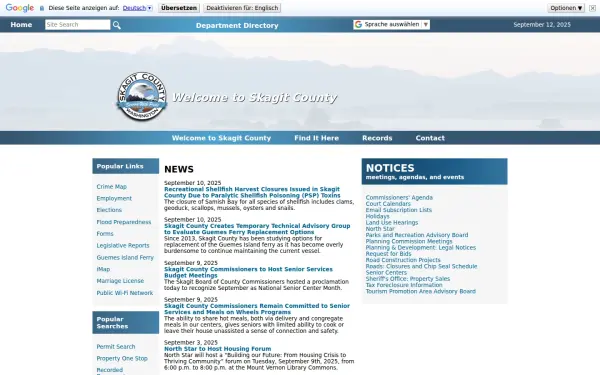The width and height of the screenshot is (600, 375).
Task: Open the Public Wi-Fi Network link
Action: click(124, 293)
